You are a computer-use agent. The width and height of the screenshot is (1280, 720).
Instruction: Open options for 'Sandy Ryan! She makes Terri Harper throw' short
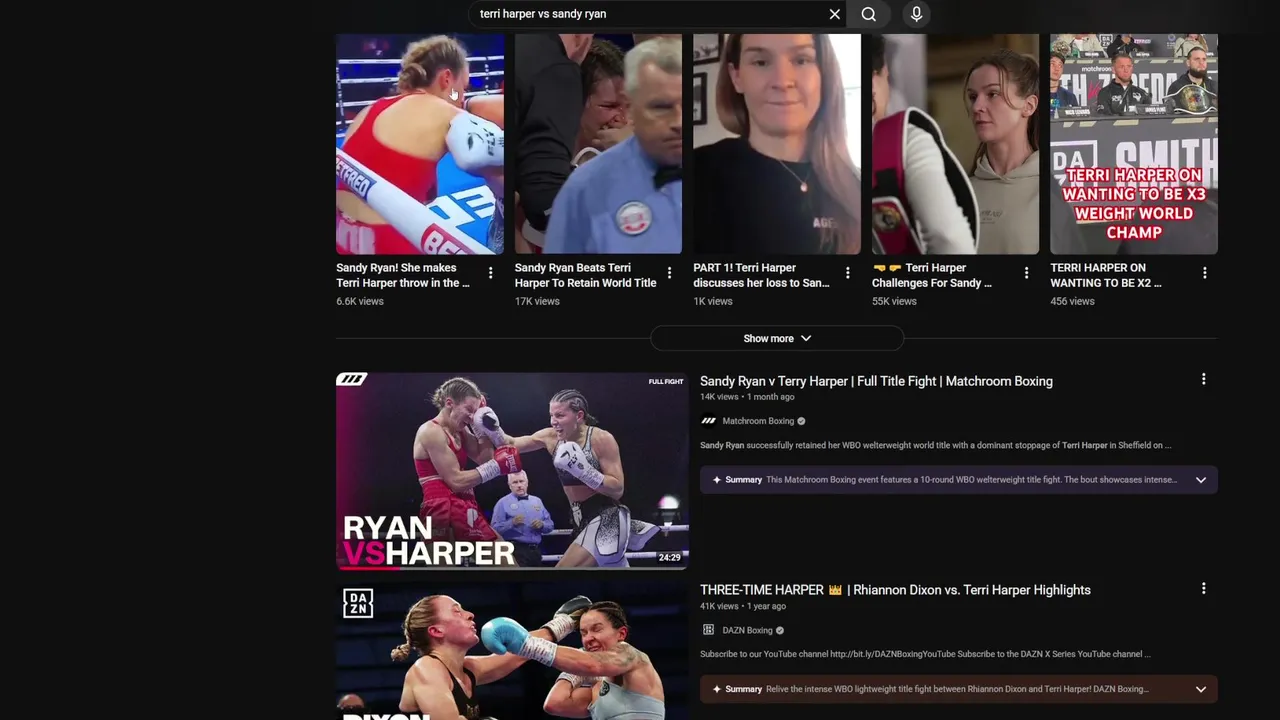(490, 273)
